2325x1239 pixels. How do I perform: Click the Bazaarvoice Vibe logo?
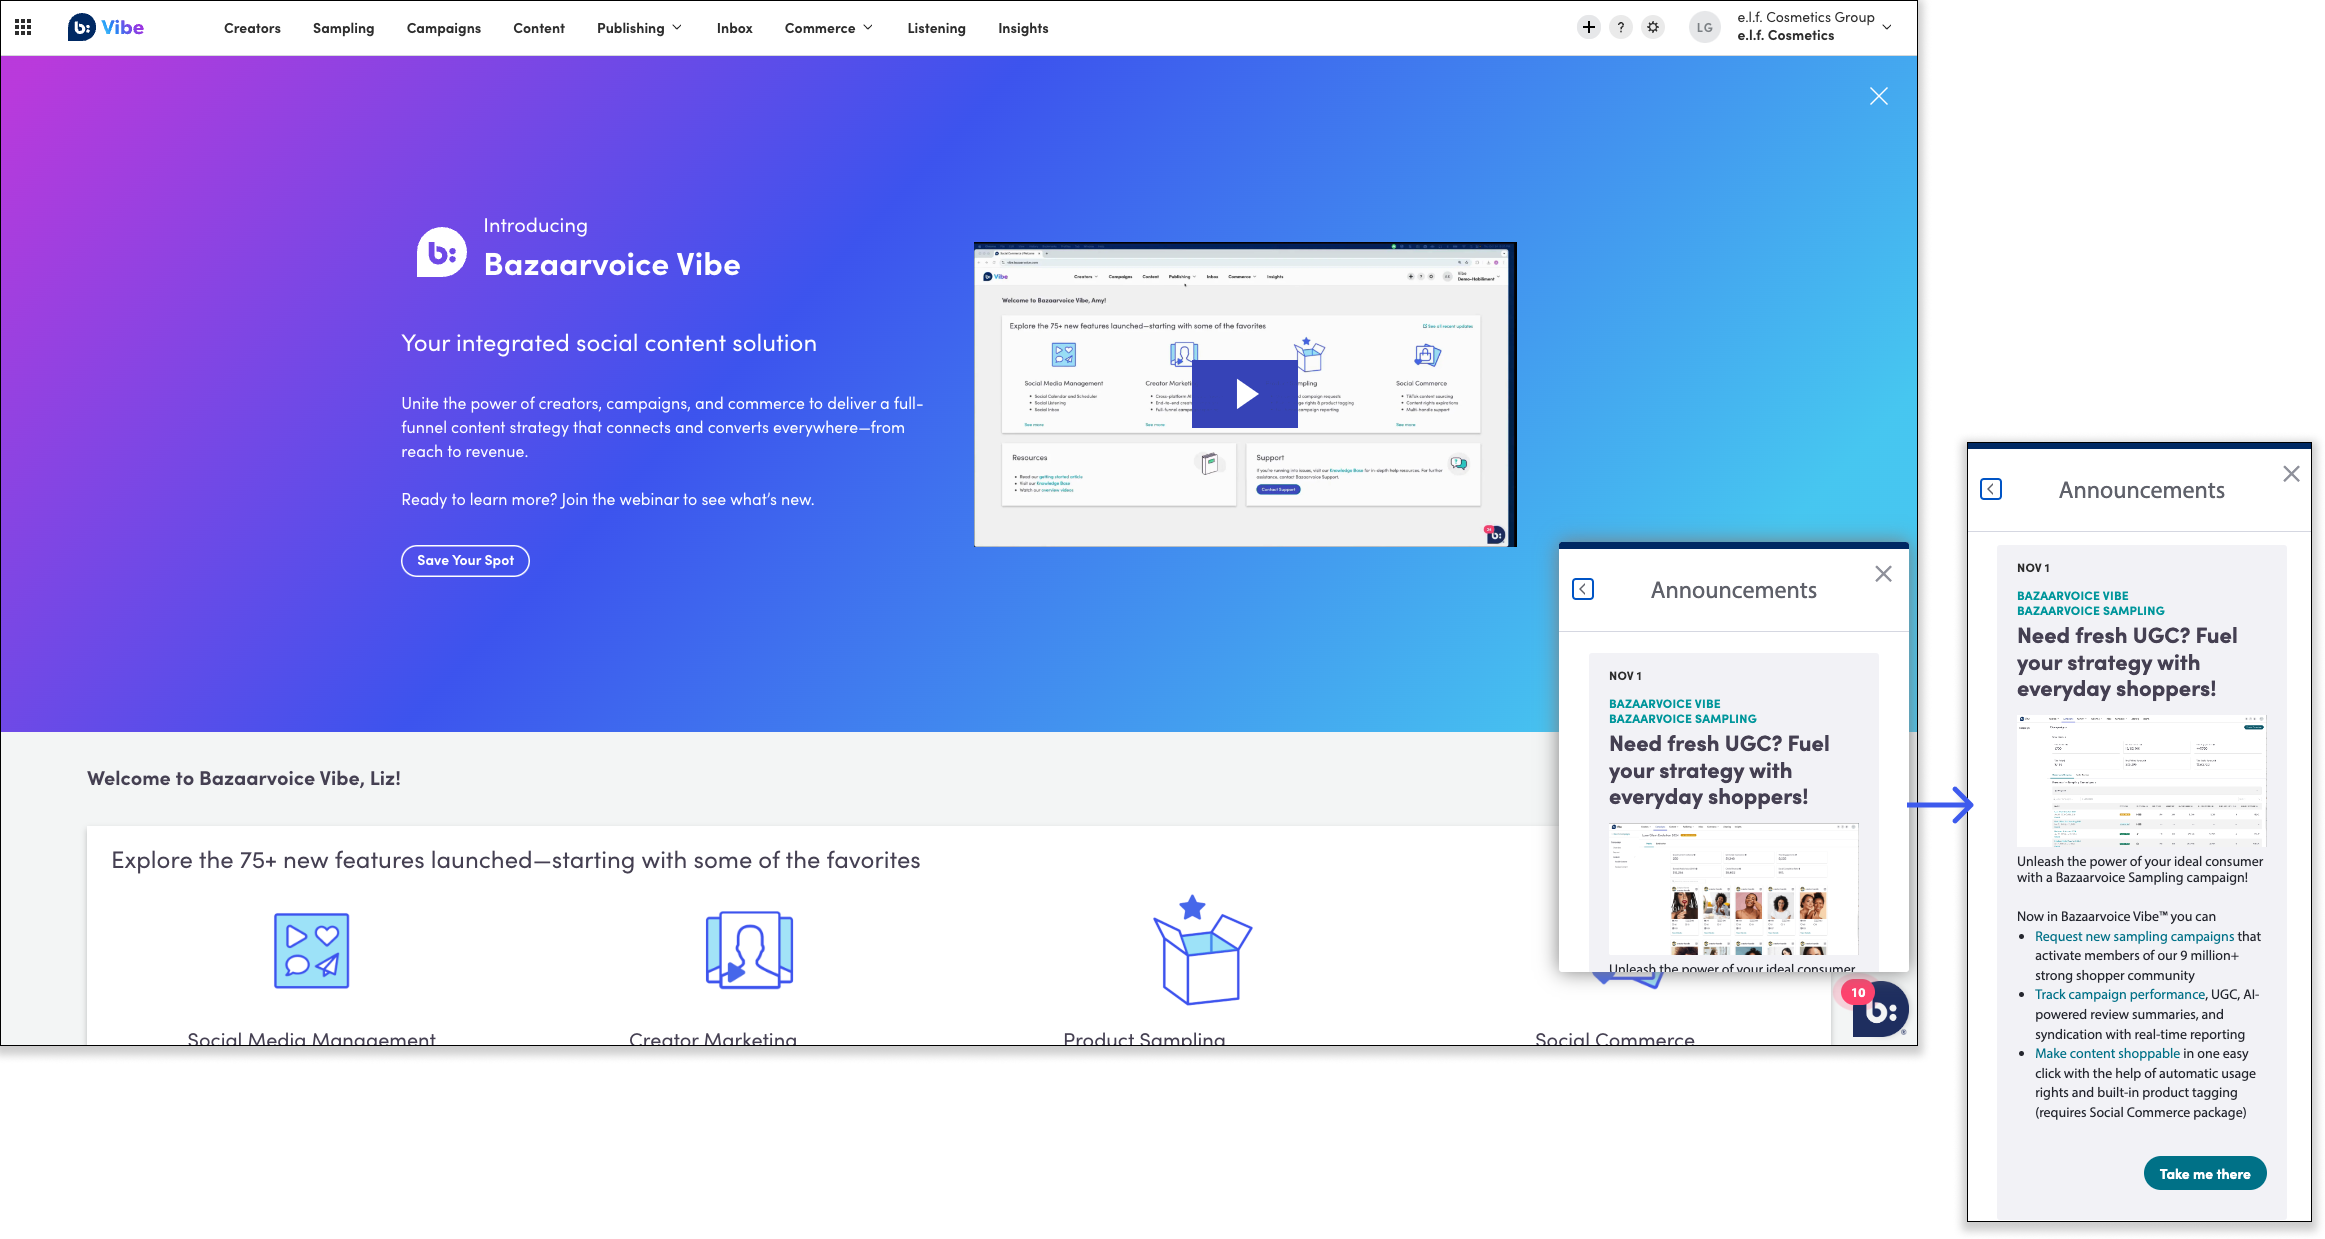tap(106, 28)
